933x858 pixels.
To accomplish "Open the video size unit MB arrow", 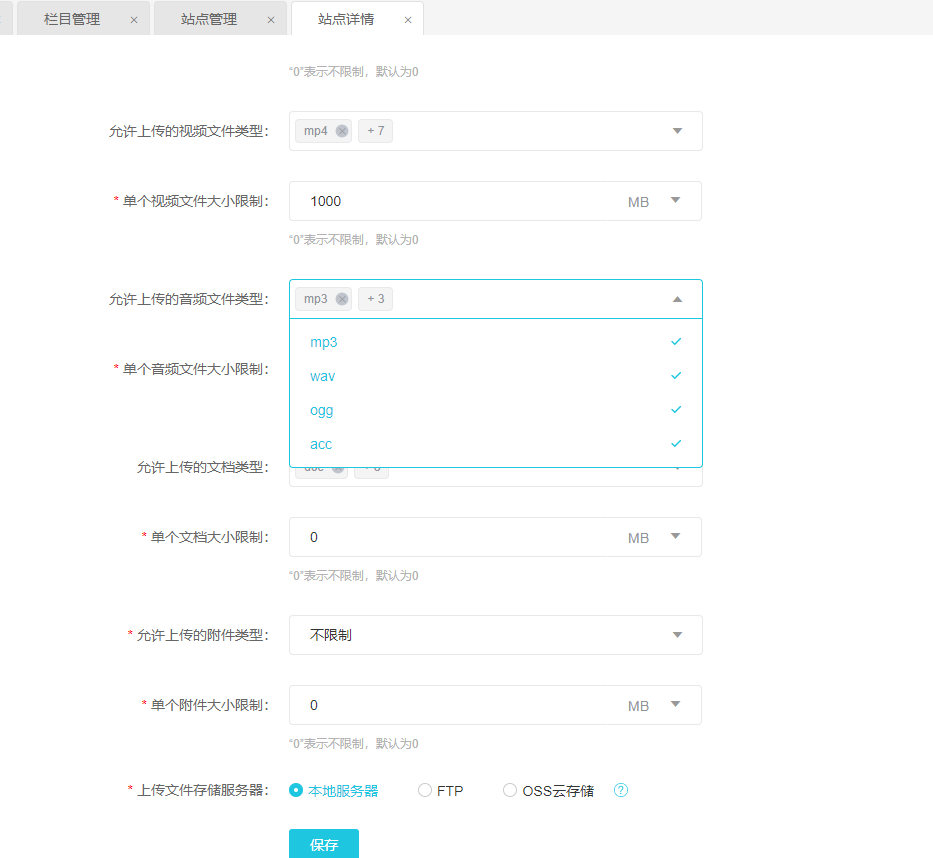I will click(x=675, y=200).
